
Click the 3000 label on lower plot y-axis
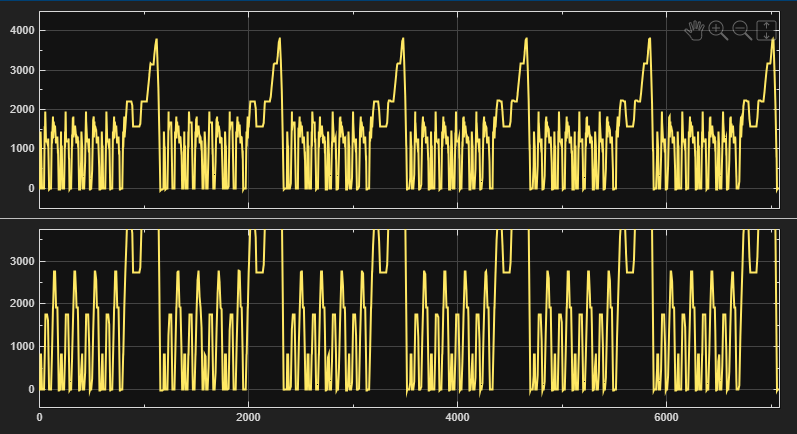coord(22,261)
